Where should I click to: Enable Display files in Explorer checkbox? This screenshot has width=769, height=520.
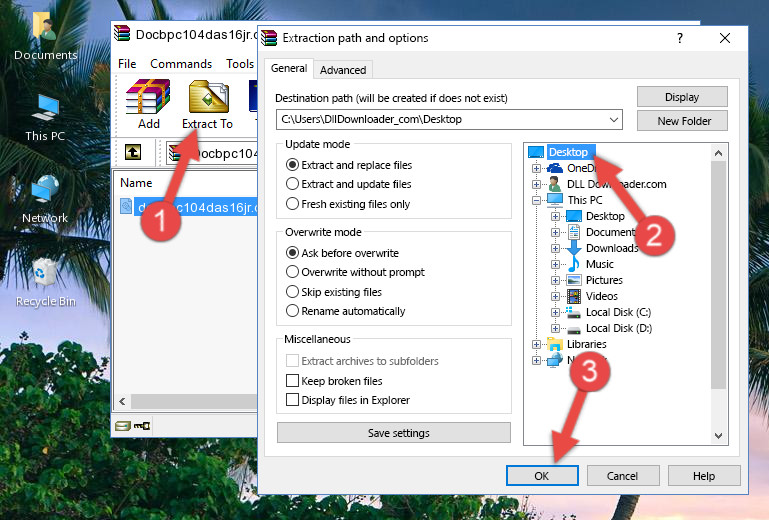(292, 400)
